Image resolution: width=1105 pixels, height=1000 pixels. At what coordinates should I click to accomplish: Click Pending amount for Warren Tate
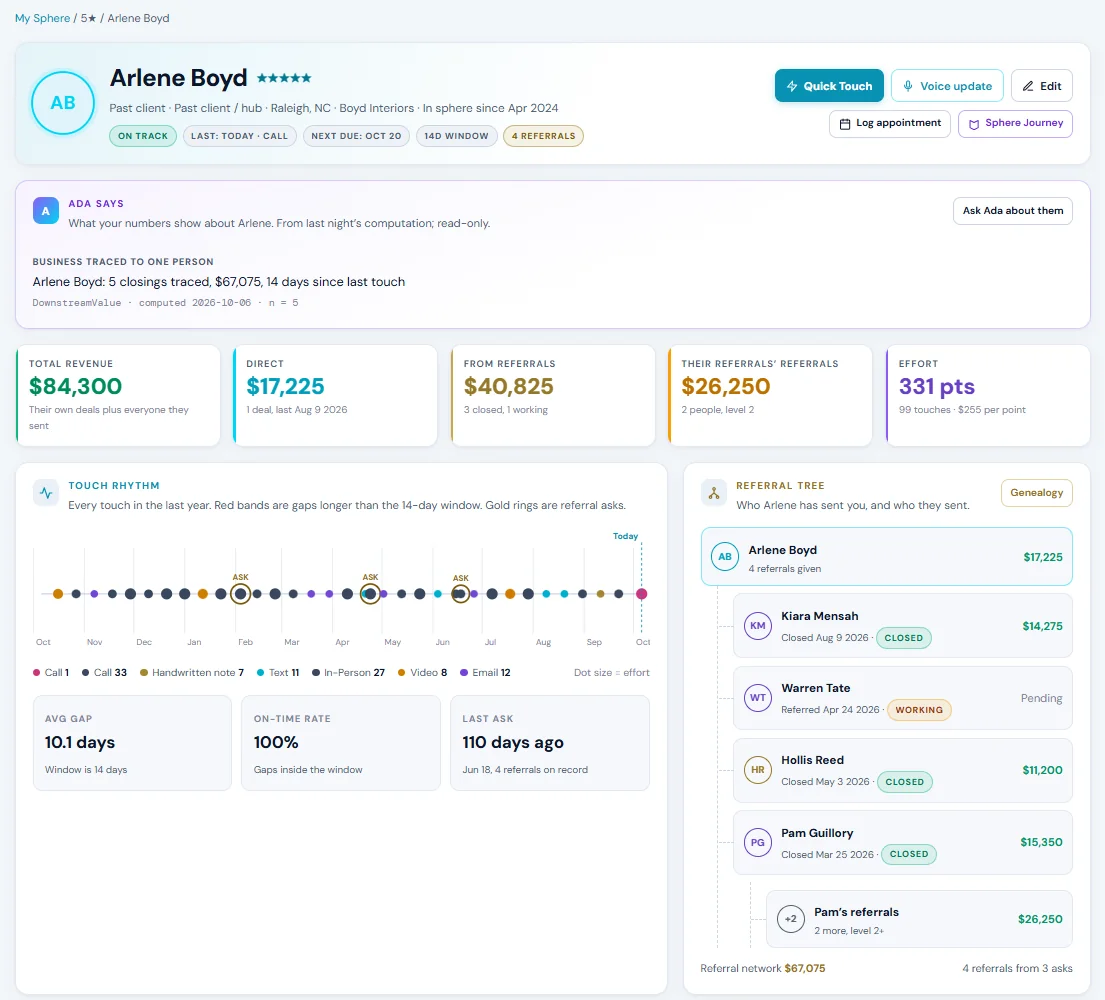click(1041, 698)
